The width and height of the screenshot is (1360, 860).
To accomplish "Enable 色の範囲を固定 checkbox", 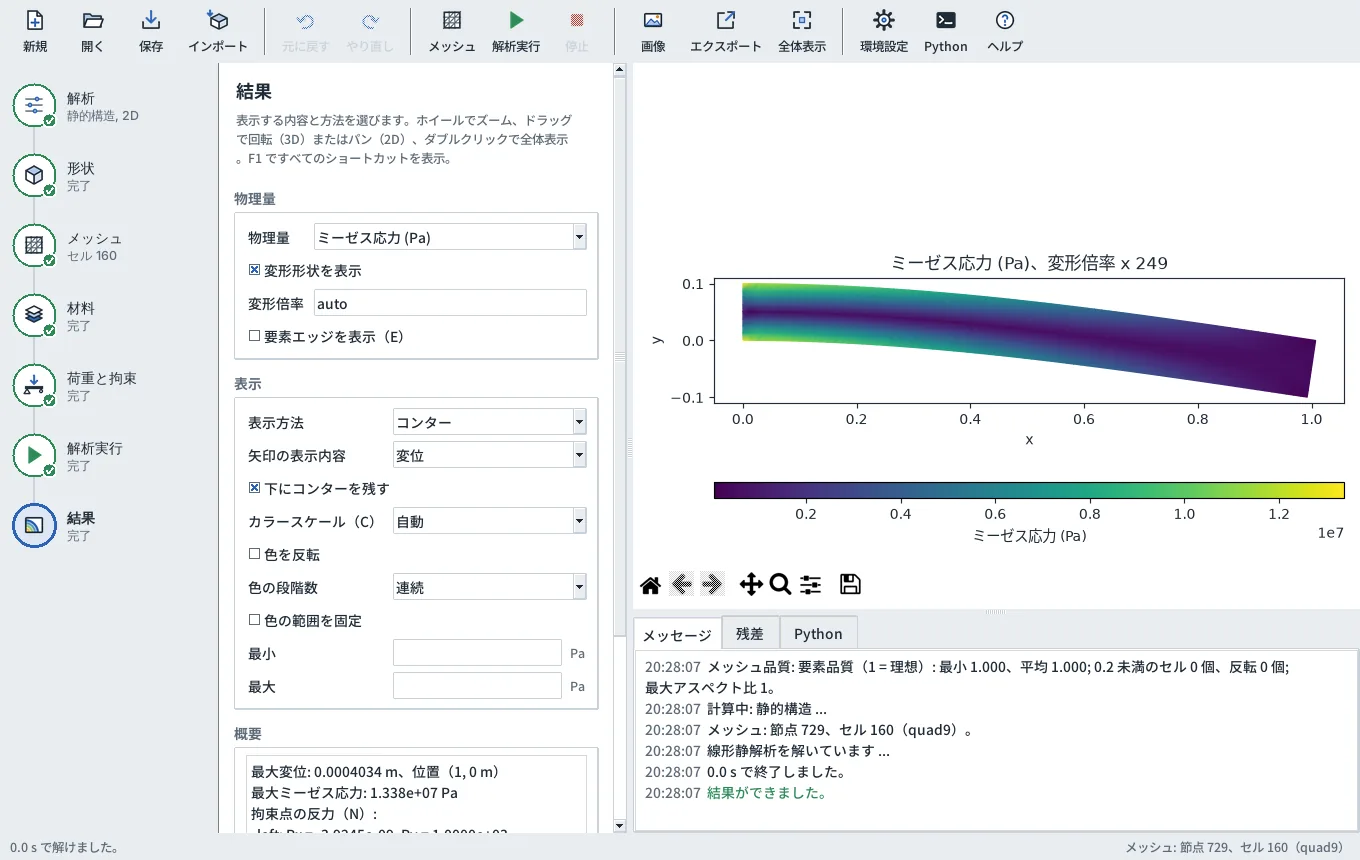I will point(255,620).
